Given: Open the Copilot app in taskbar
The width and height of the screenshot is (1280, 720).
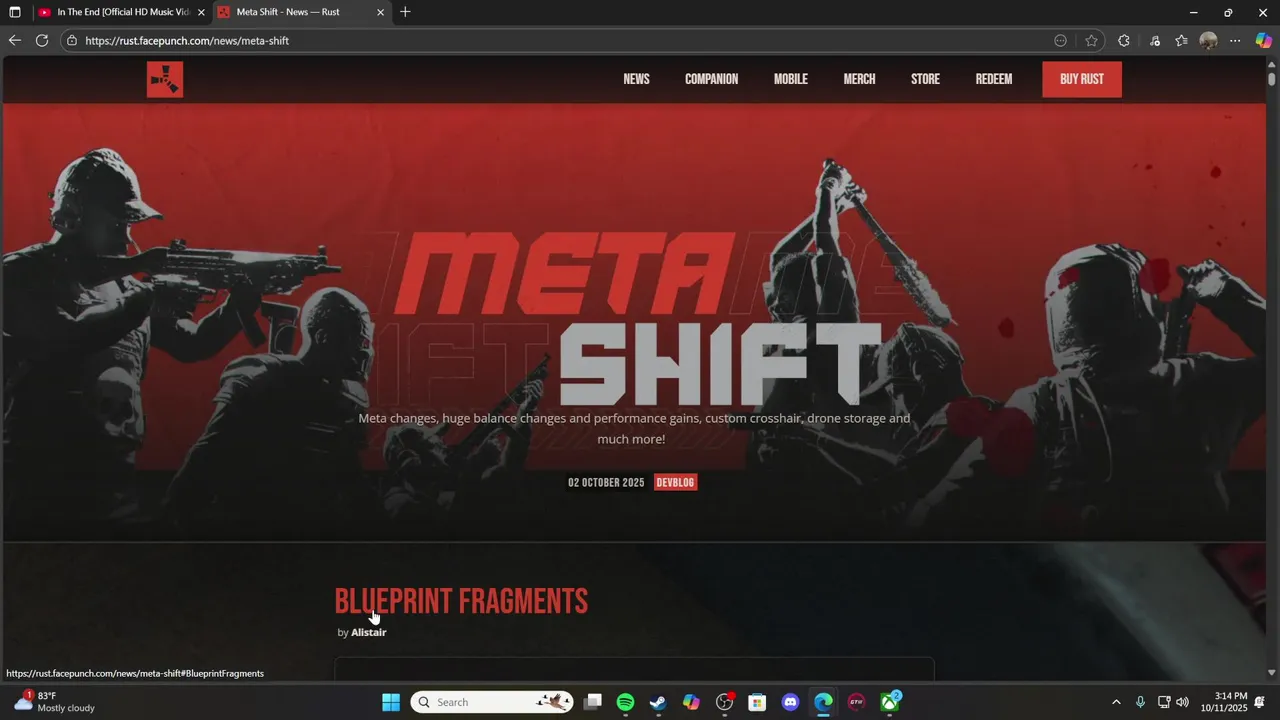Looking at the screenshot, I should pos(691,702).
